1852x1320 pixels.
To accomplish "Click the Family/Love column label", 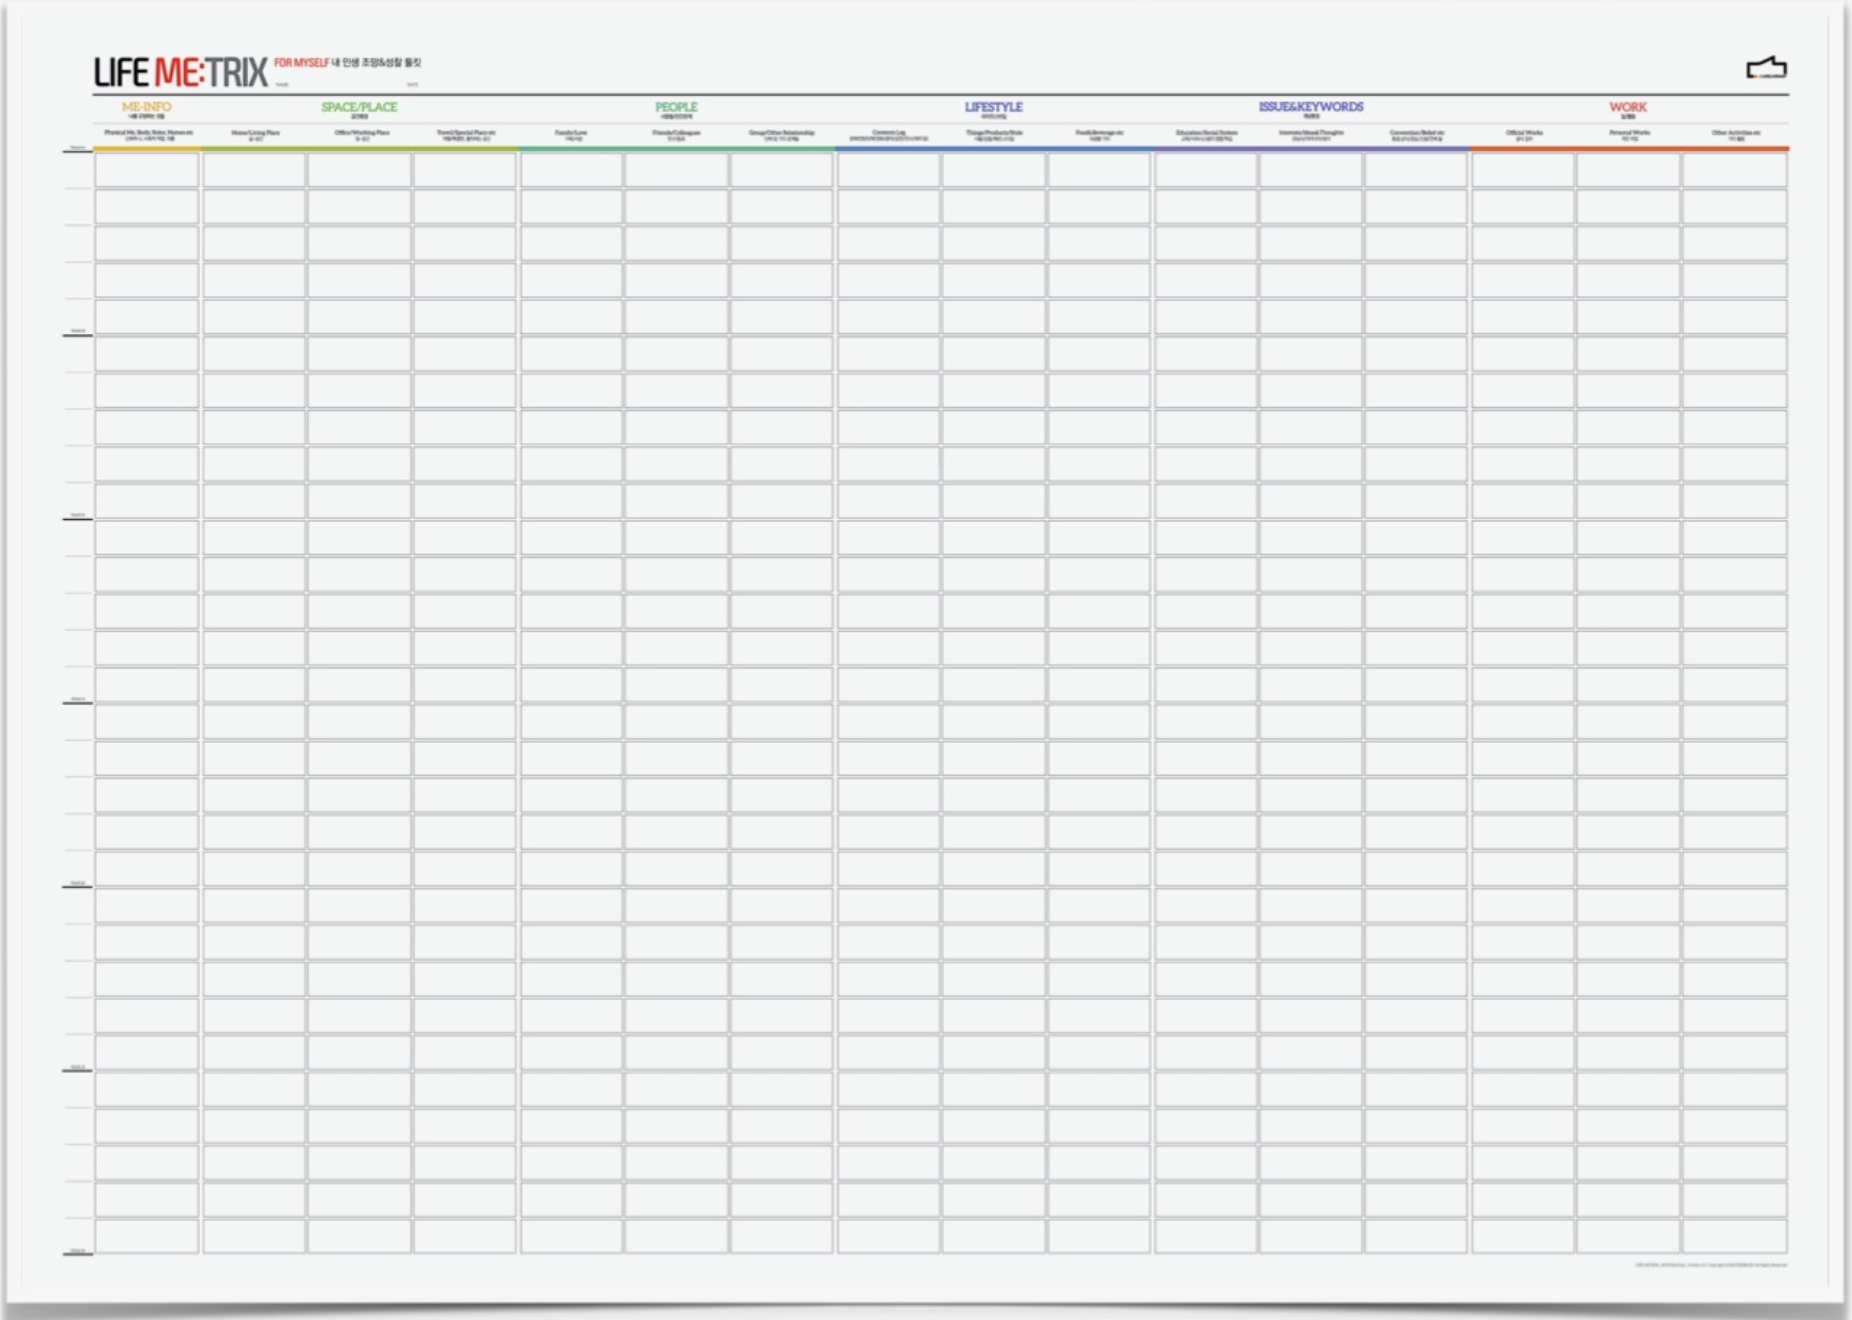I will (571, 133).
